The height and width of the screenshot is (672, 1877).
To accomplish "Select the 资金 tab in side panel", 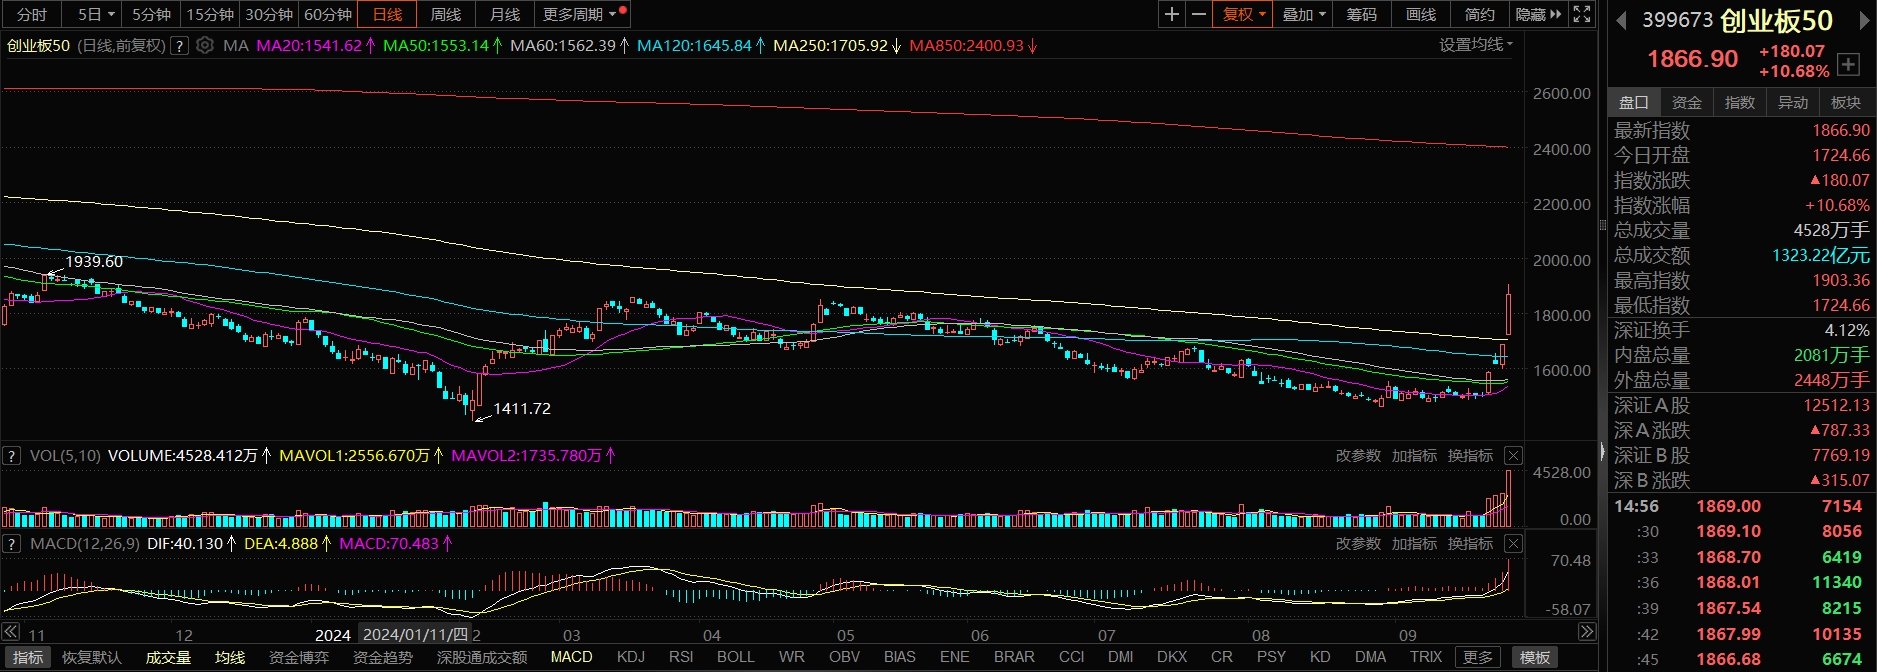I will (x=1687, y=102).
